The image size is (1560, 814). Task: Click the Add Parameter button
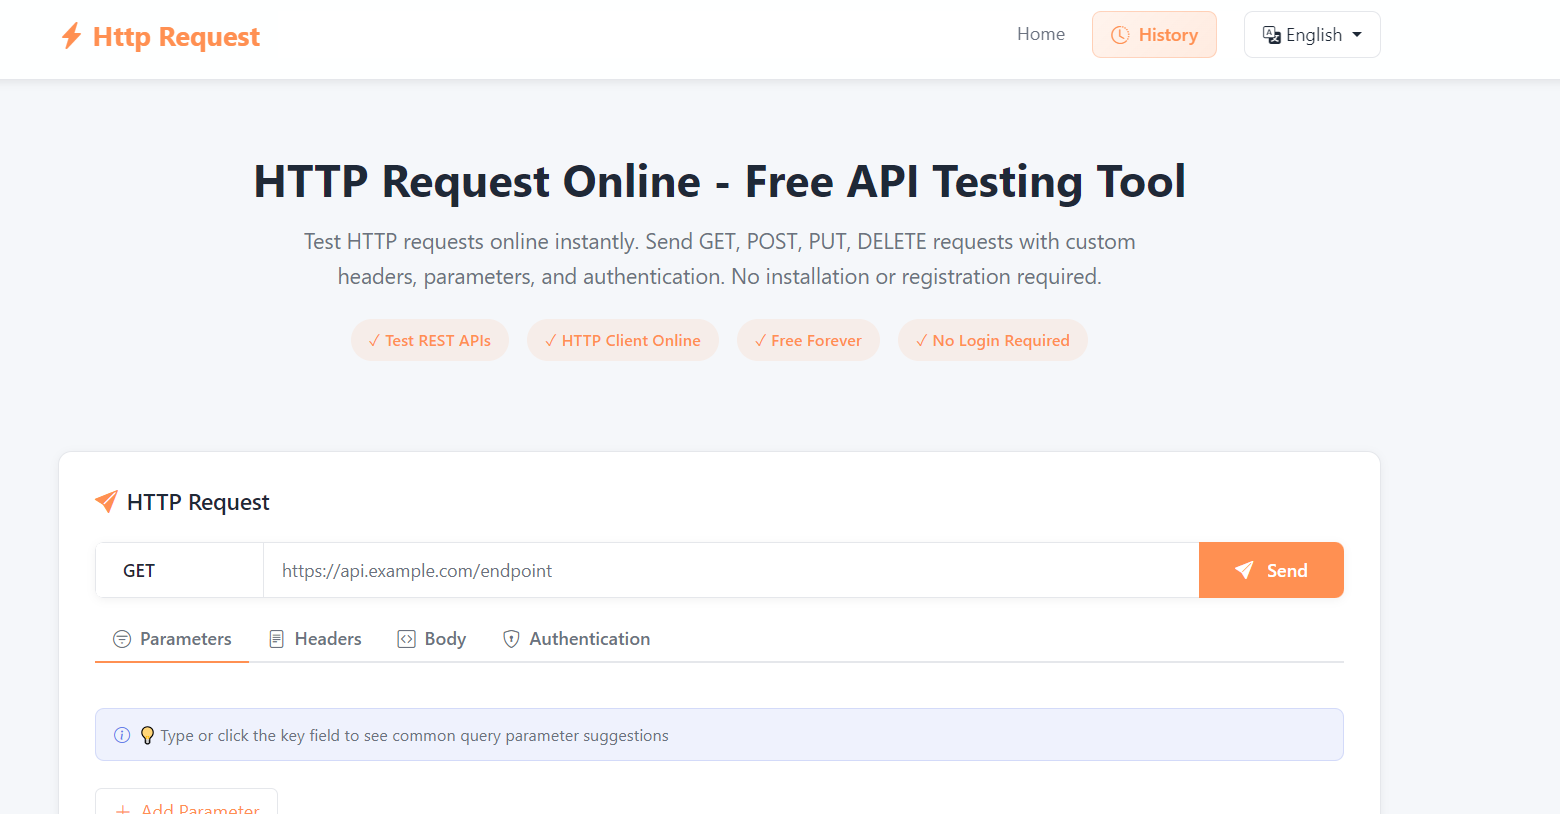point(186,806)
